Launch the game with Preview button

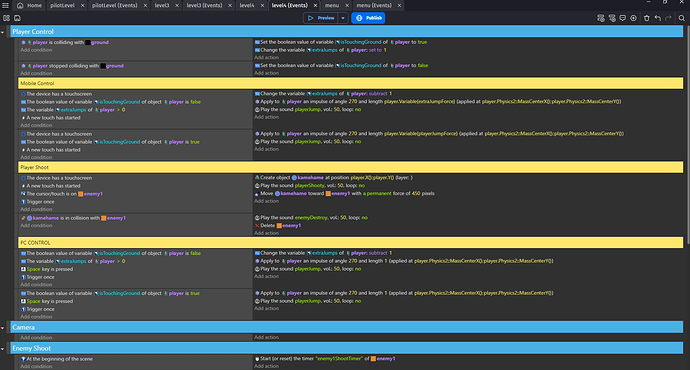(x=321, y=18)
